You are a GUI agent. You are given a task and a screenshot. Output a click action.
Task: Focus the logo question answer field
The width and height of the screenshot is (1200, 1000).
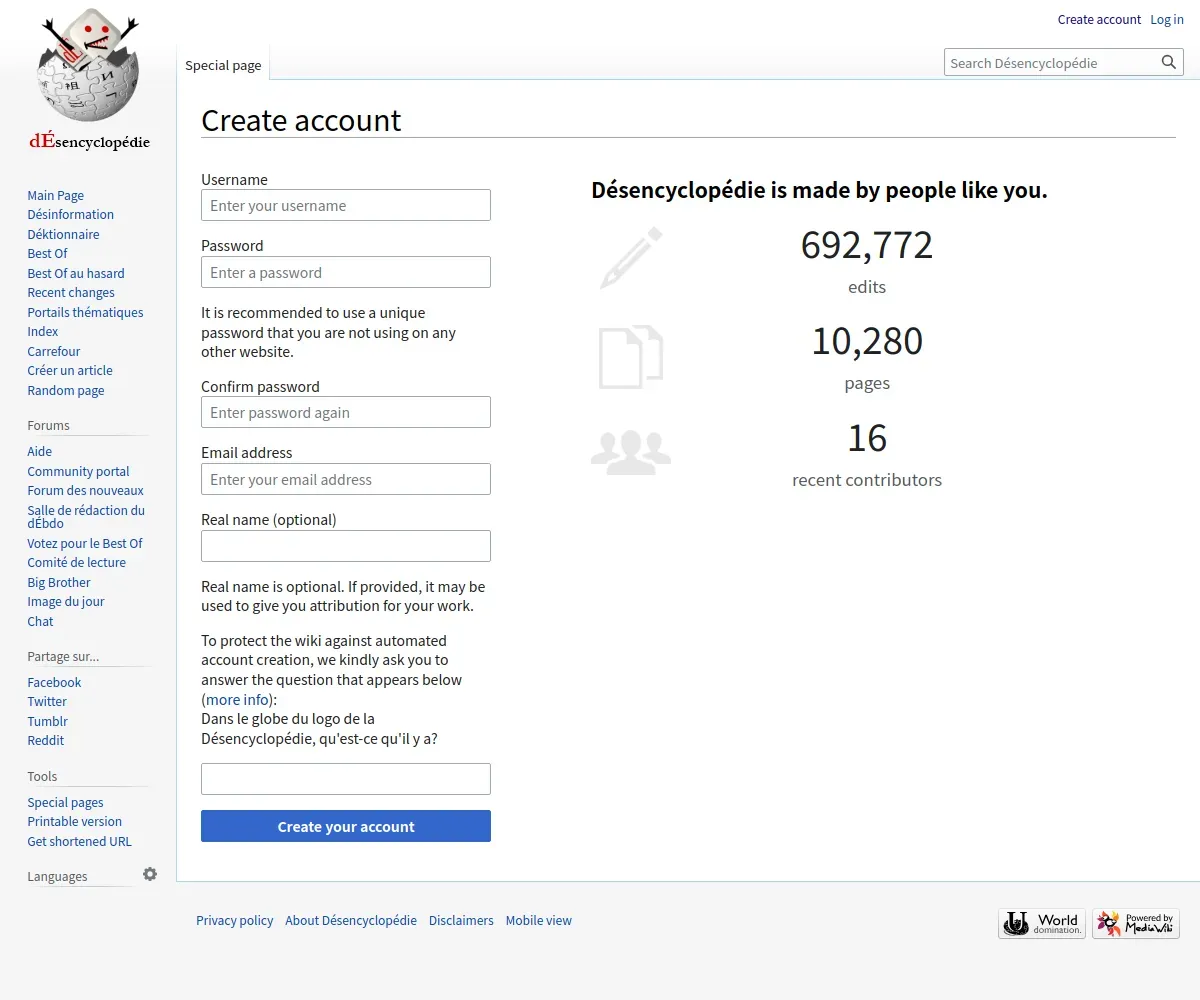346,779
